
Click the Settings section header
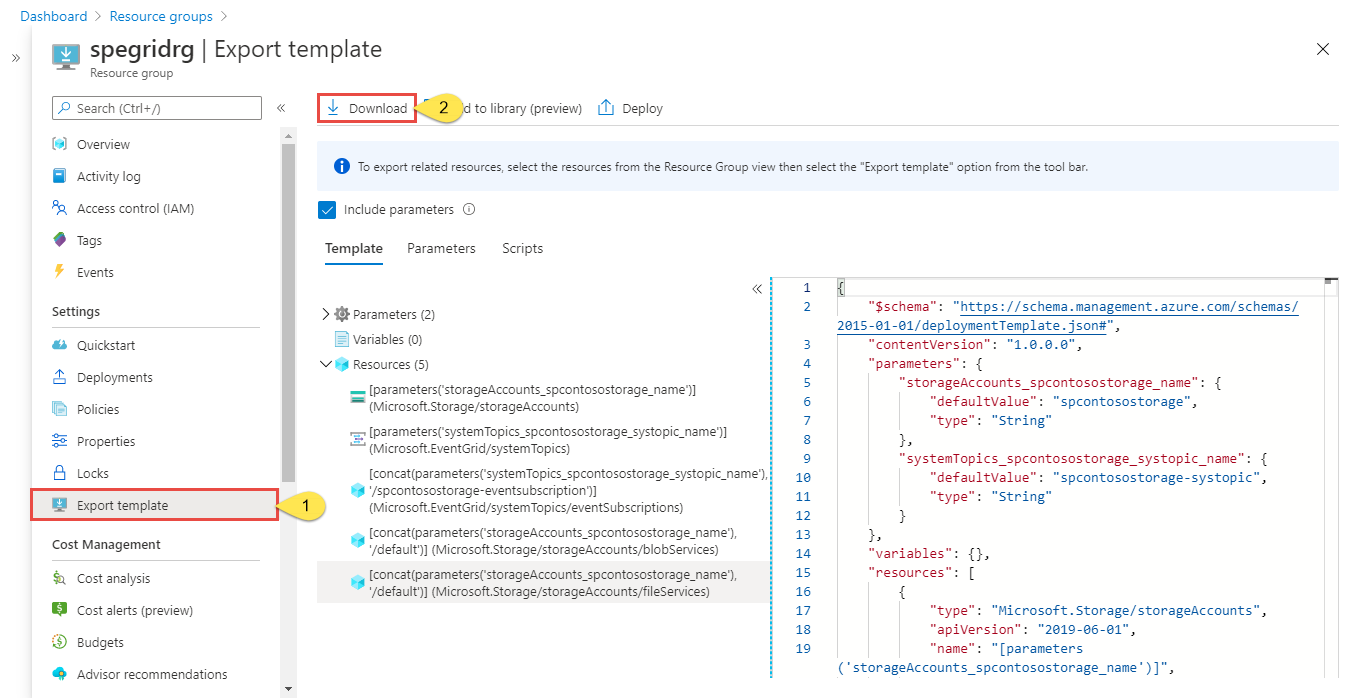pyautogui.click(x=76, y=311)
